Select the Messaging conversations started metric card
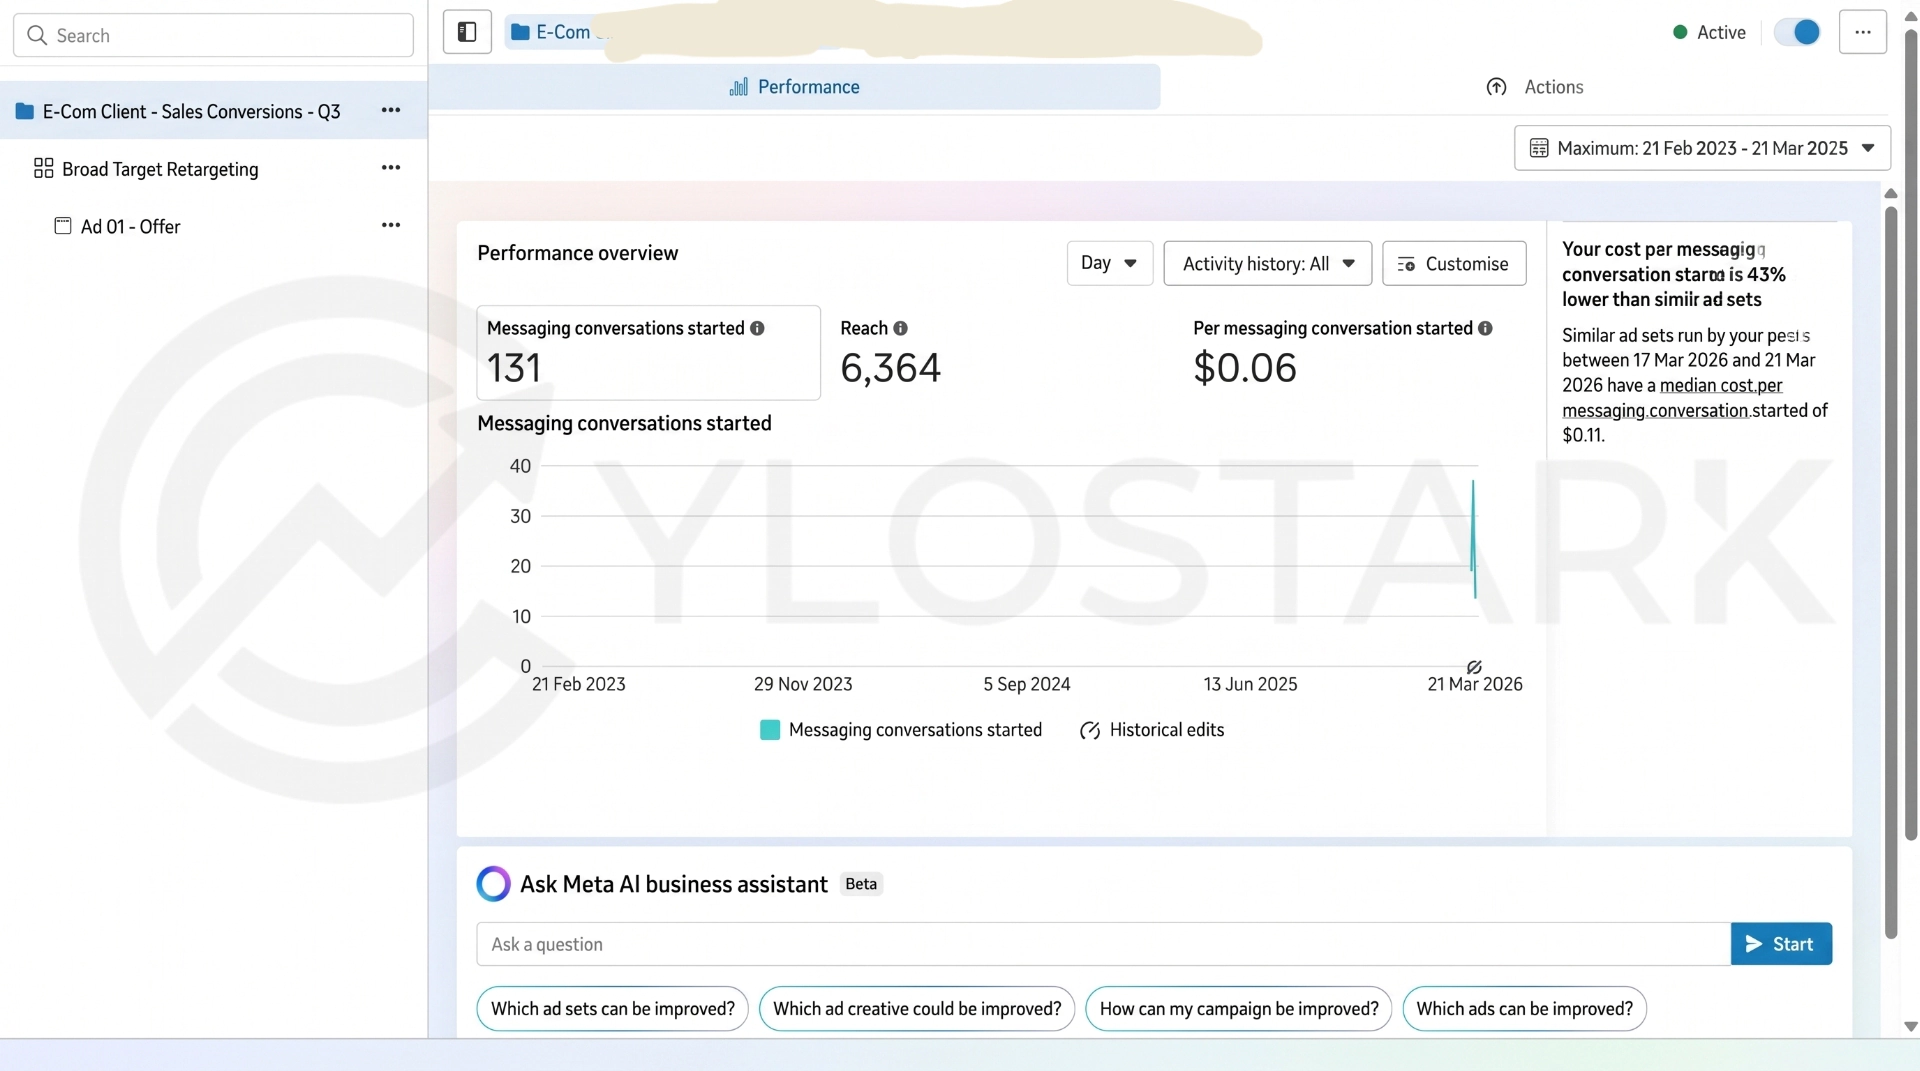Screen dimensions: 1920x1071 click(x=649, y=353)
